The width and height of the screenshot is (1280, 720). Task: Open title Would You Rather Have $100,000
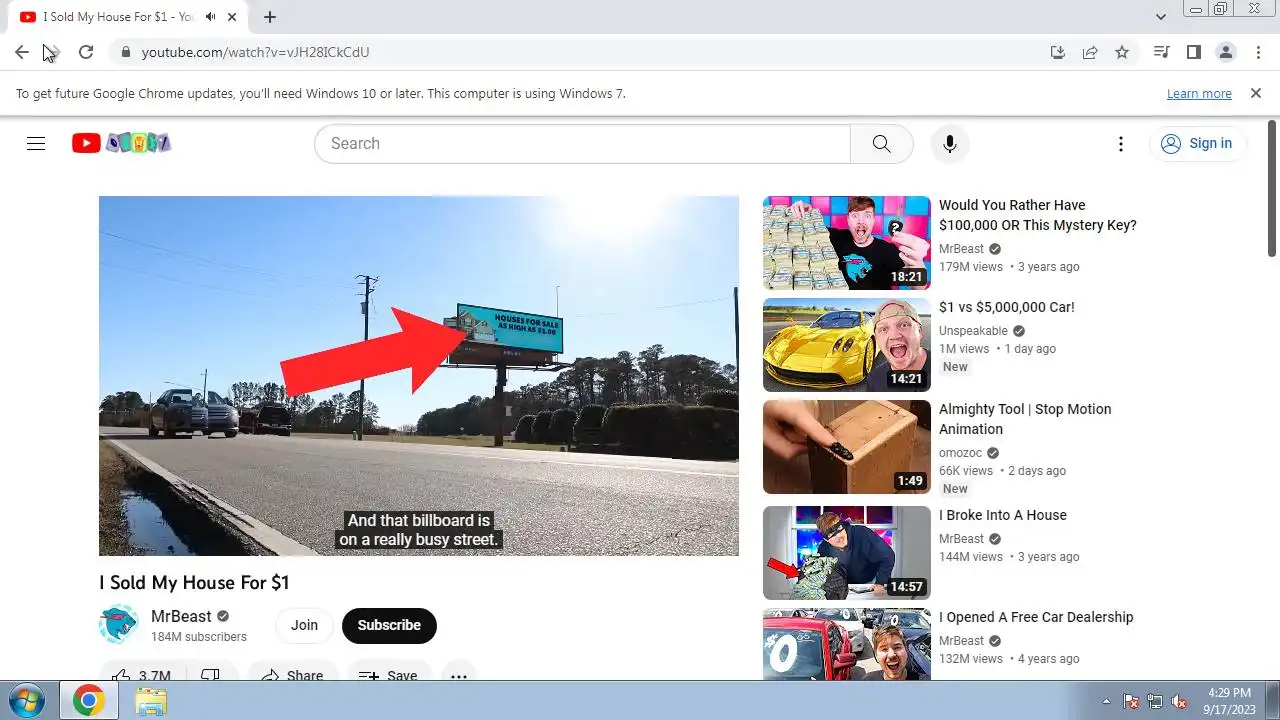pos(1038,215)
